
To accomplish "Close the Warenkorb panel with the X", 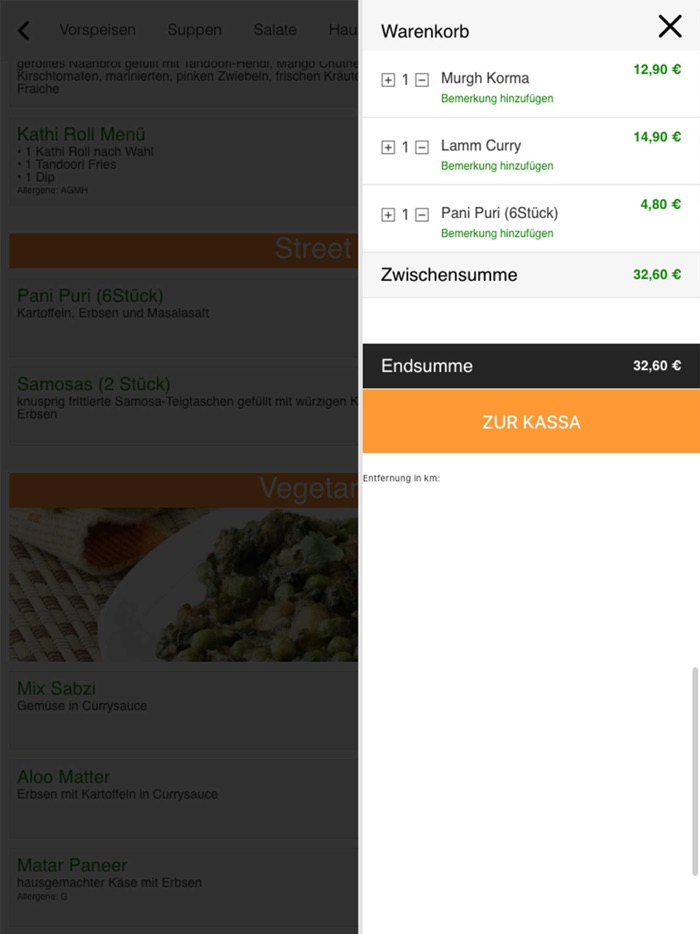I will (670, 27).
